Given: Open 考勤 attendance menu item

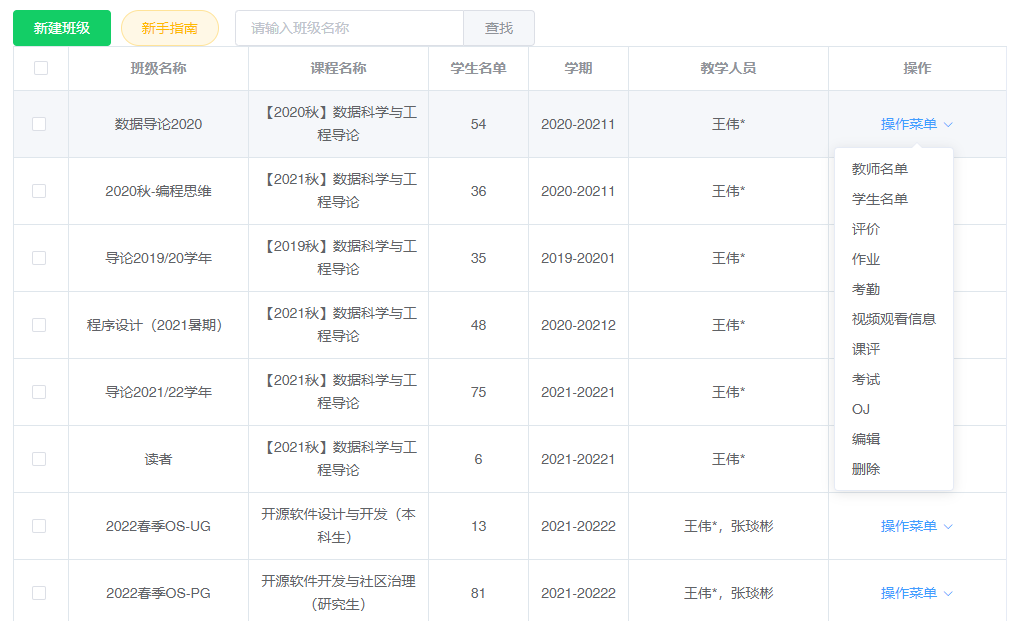Looking at the screenshot, I should pyautogui.click(x=866, y=289).
